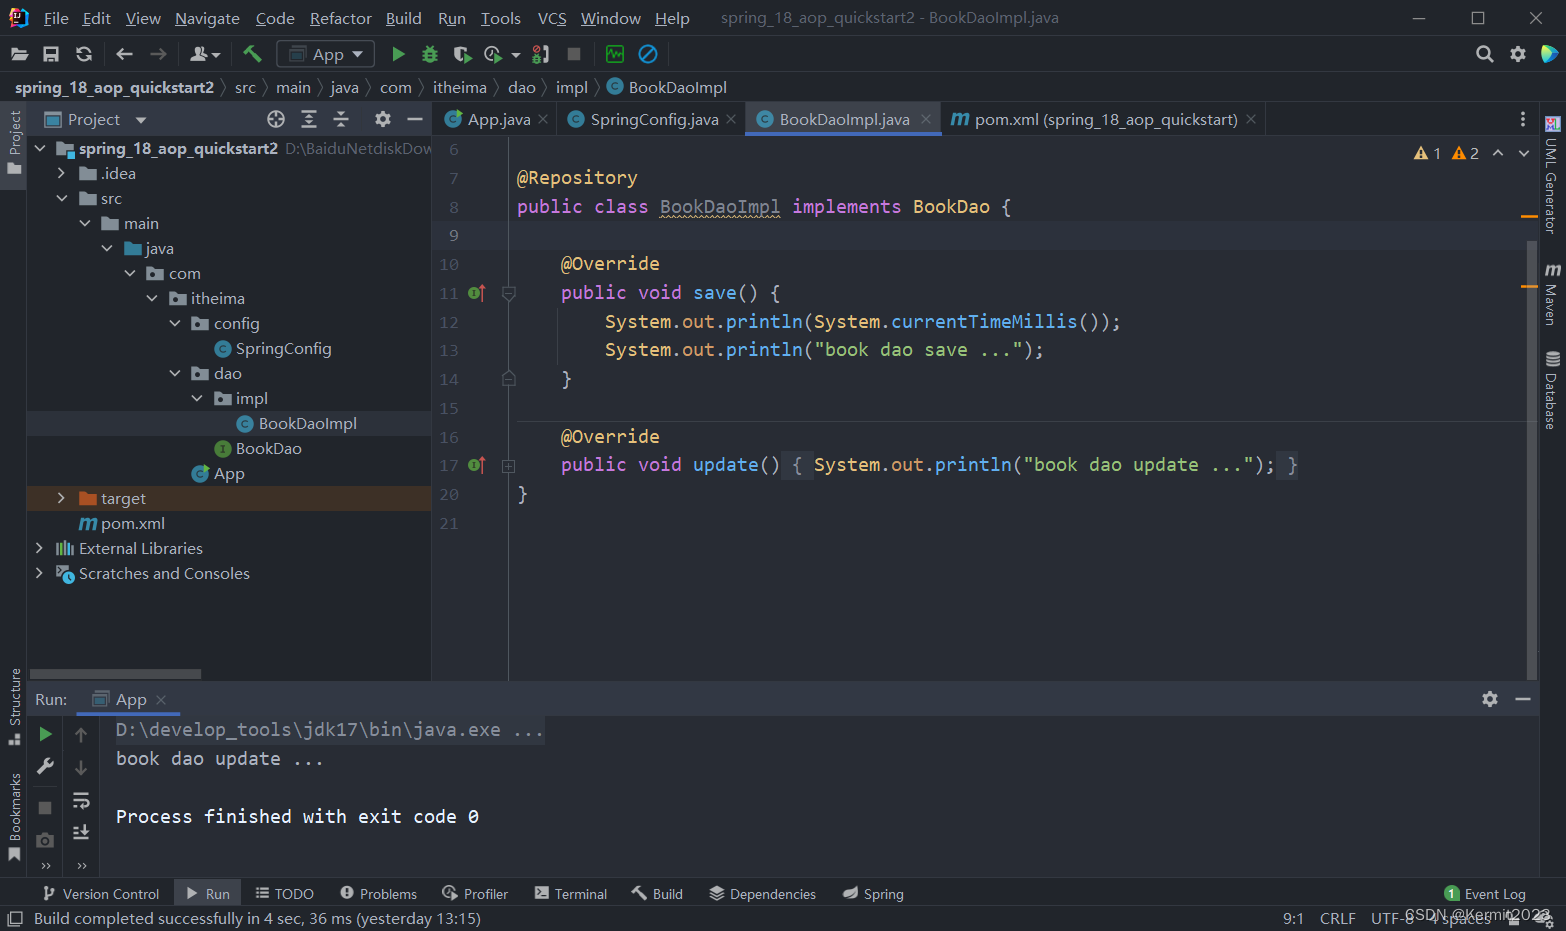The image size is (1566, 931).
Task: Click the Save All toolbar icon
Action: point(51,54)
